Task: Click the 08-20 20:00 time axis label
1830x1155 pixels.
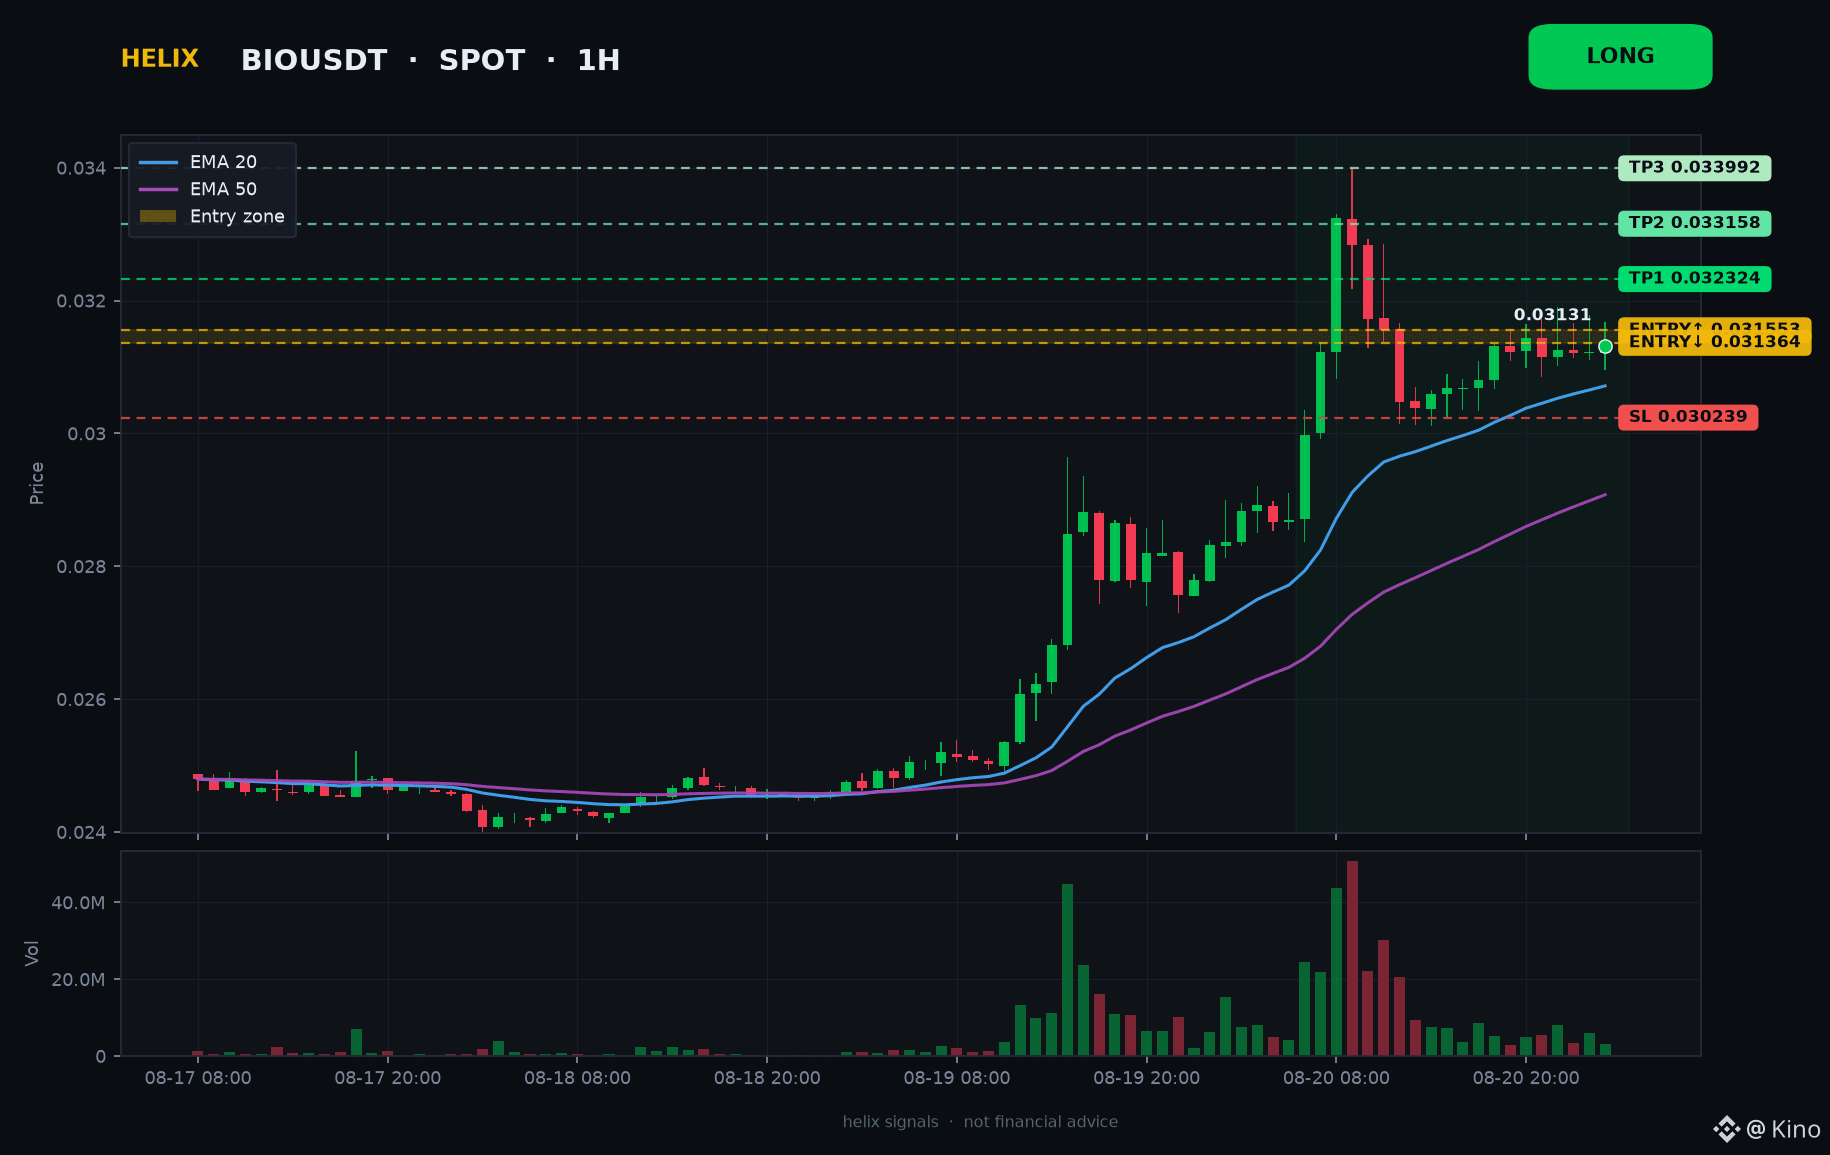Action: pos(1526,1078)
